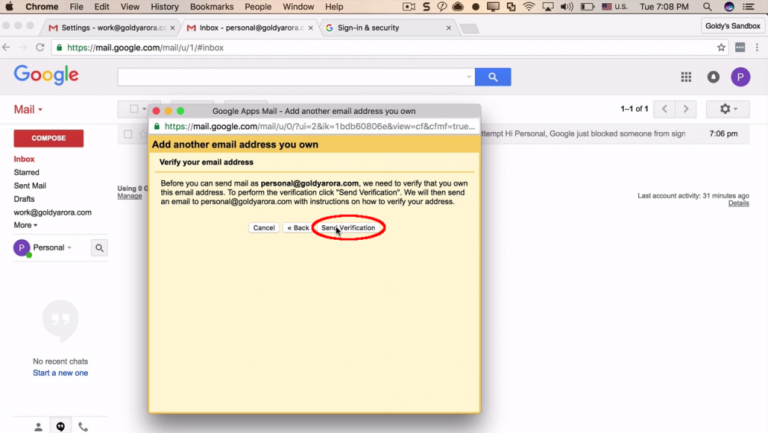Open Chrome's File menu
This screenshot has height=433, width=768.
tap(76, 7)
